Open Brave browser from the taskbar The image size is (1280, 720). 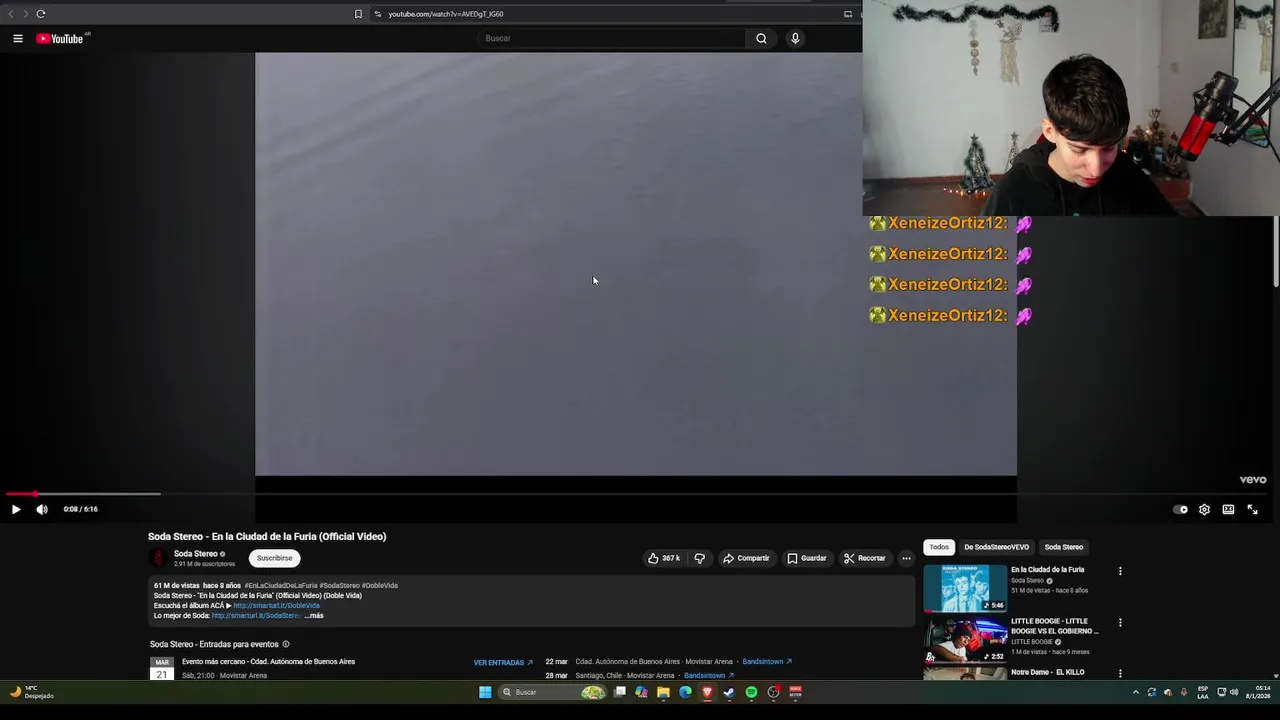pos(707,692)
